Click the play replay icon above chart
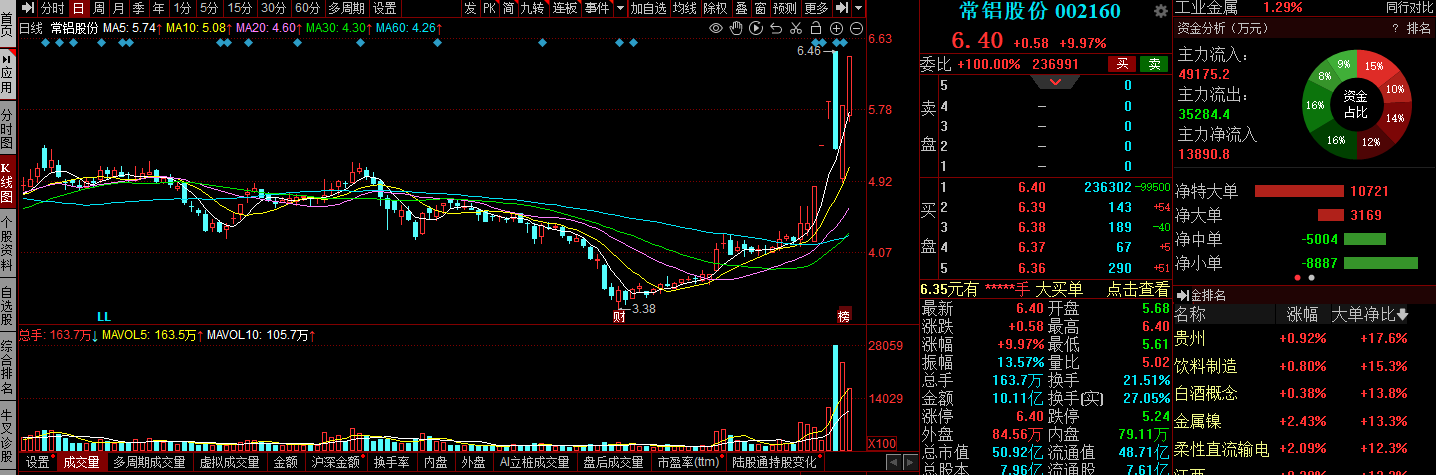Screen dimensions: 1436x475 coord(756,28)
